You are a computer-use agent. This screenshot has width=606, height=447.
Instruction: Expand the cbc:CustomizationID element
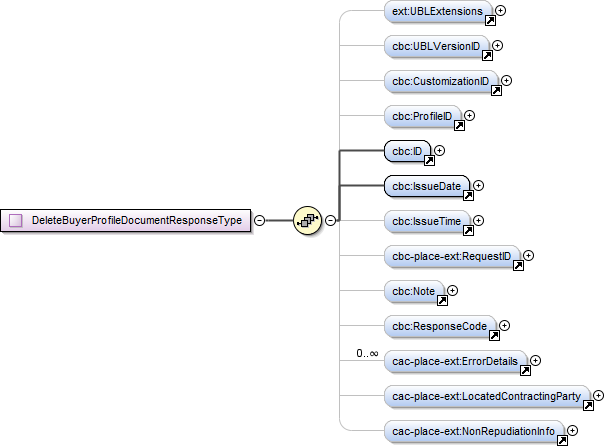[x=506, y=80]
